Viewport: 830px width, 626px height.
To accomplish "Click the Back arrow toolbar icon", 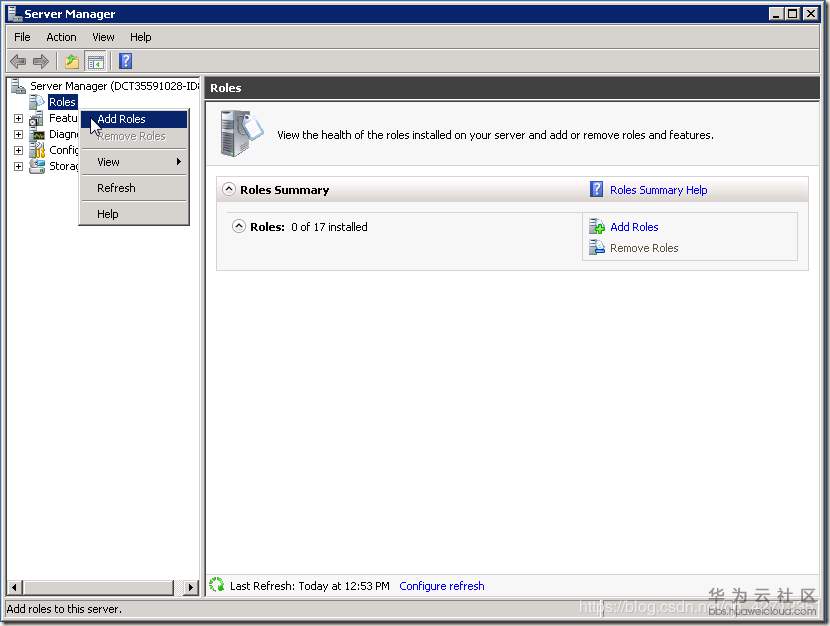I will 18,62.
